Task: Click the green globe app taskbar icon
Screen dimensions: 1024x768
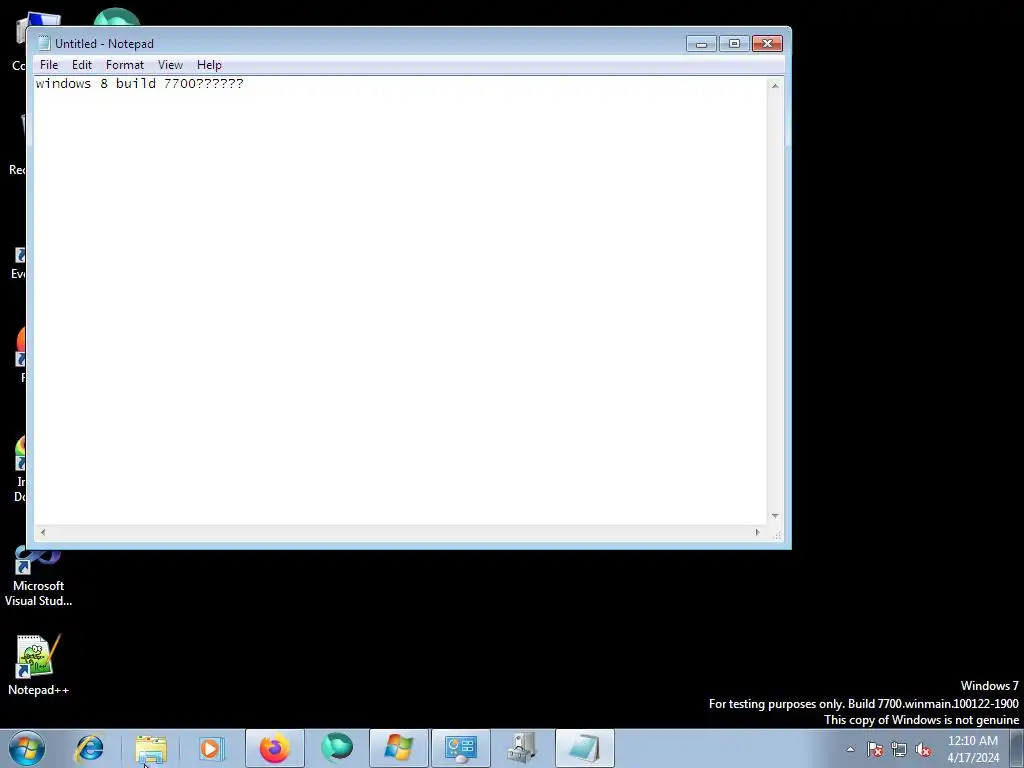Action: click(337, 748)
